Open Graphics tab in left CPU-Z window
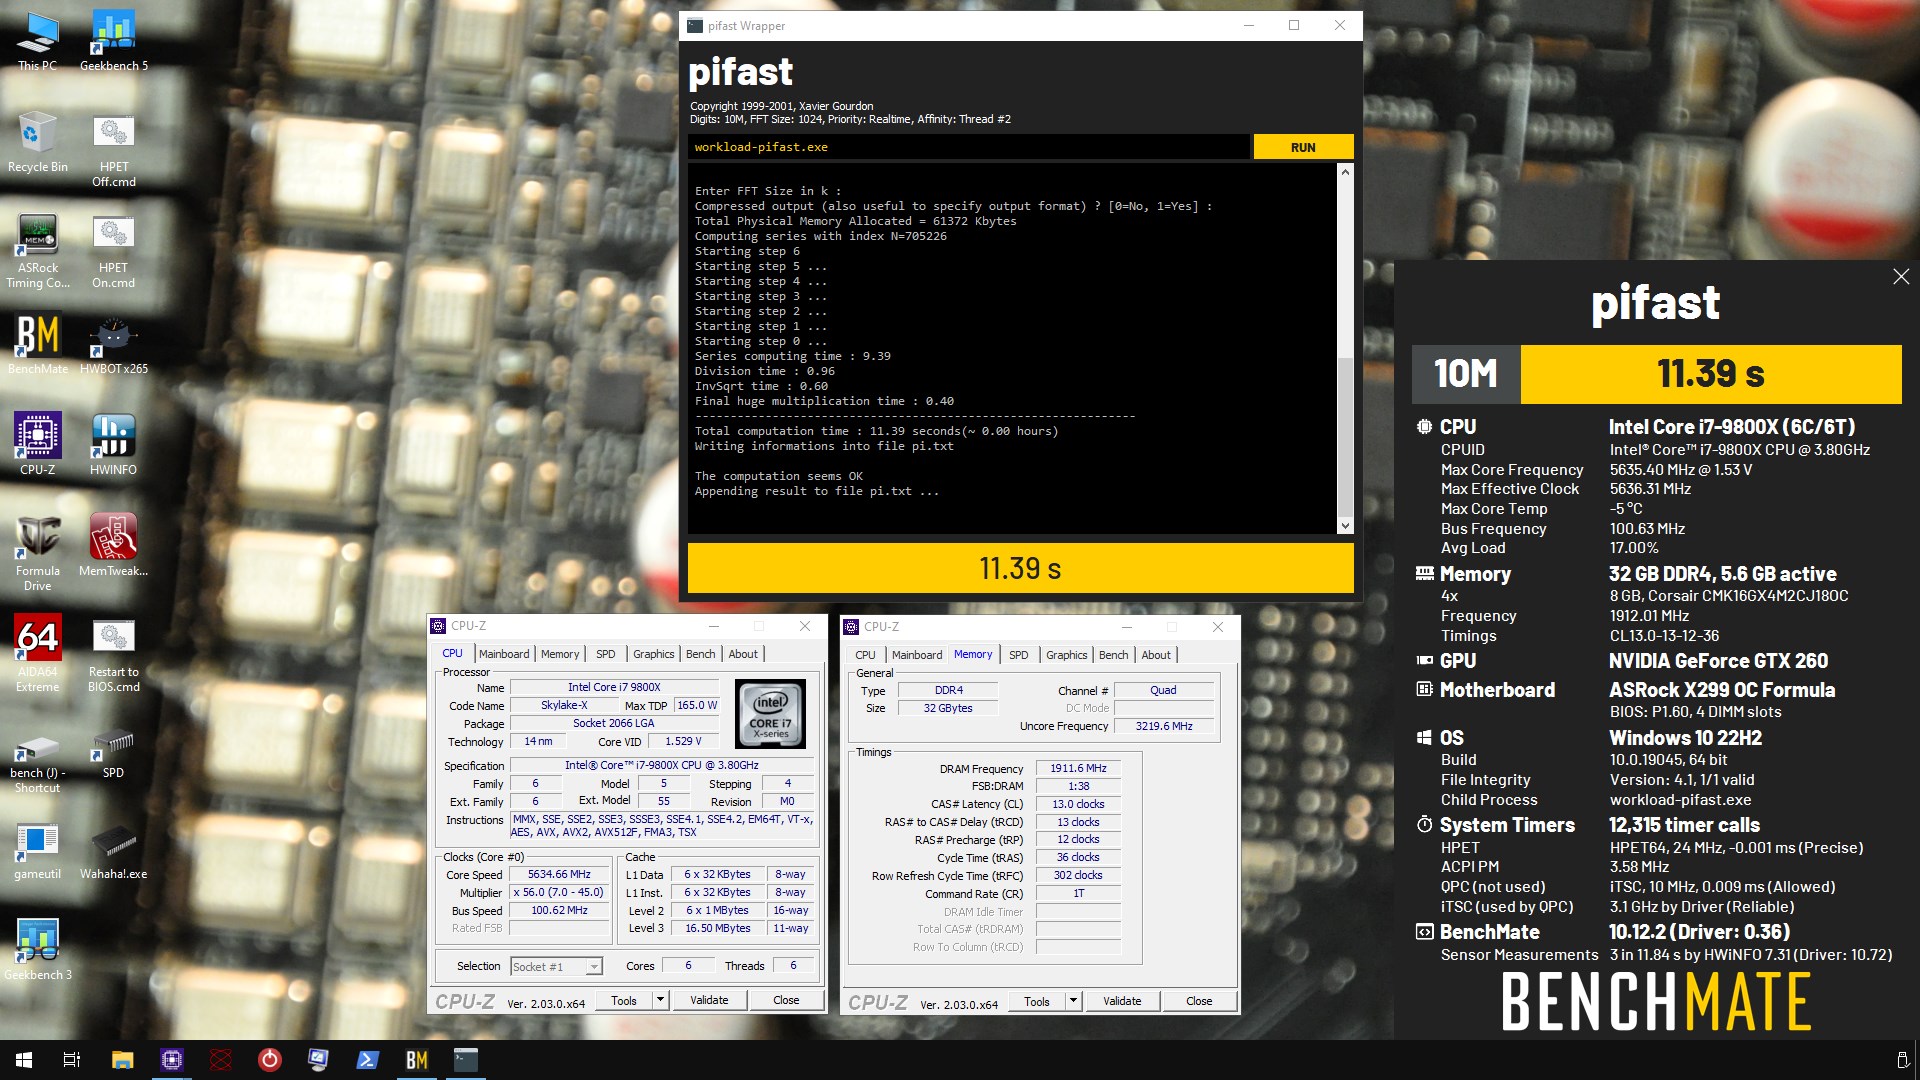 point(654,654)
